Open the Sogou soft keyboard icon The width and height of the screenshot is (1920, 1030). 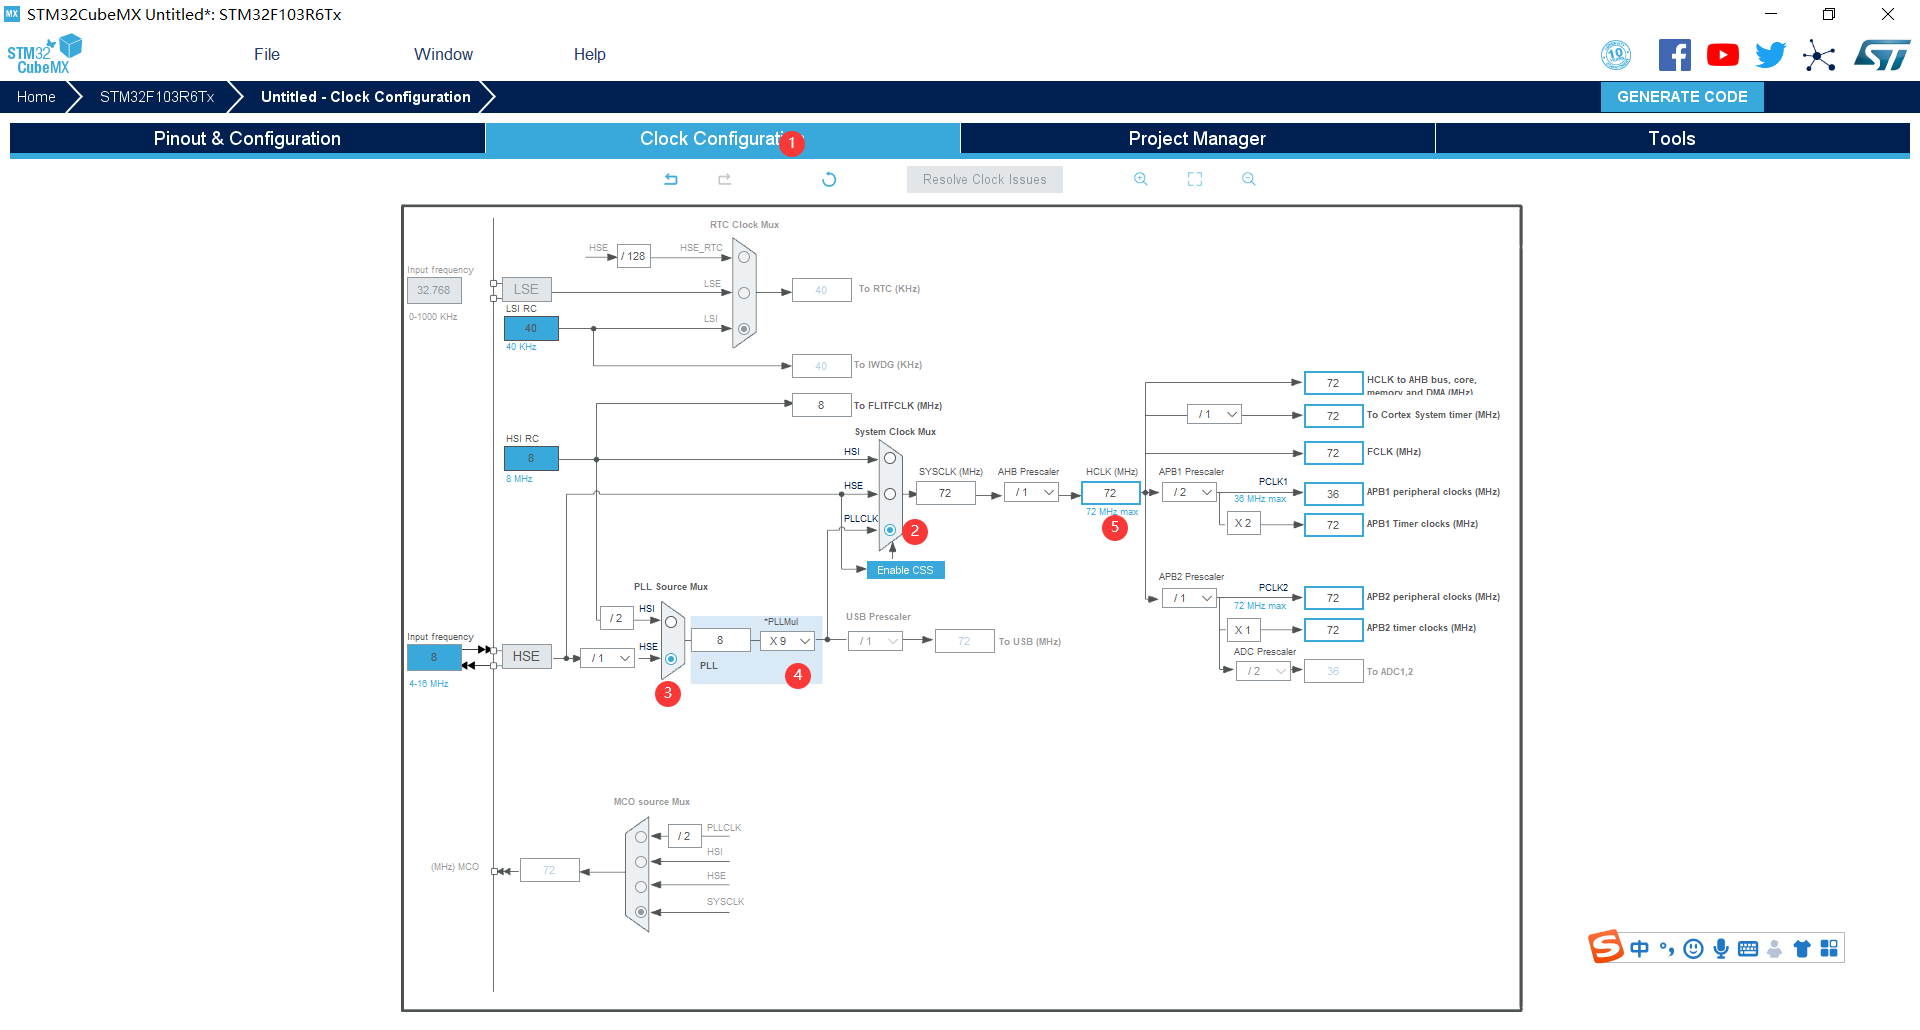coord(1748,949)
